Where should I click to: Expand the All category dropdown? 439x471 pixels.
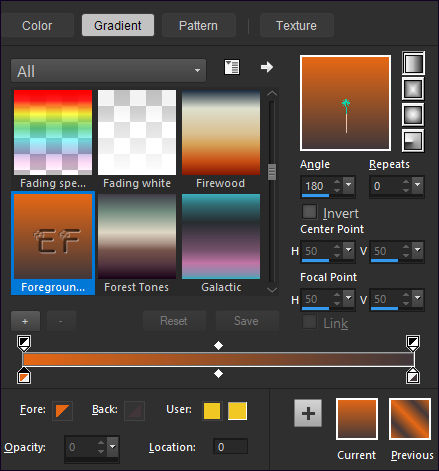pyautogui.click(x=108, y=71)
